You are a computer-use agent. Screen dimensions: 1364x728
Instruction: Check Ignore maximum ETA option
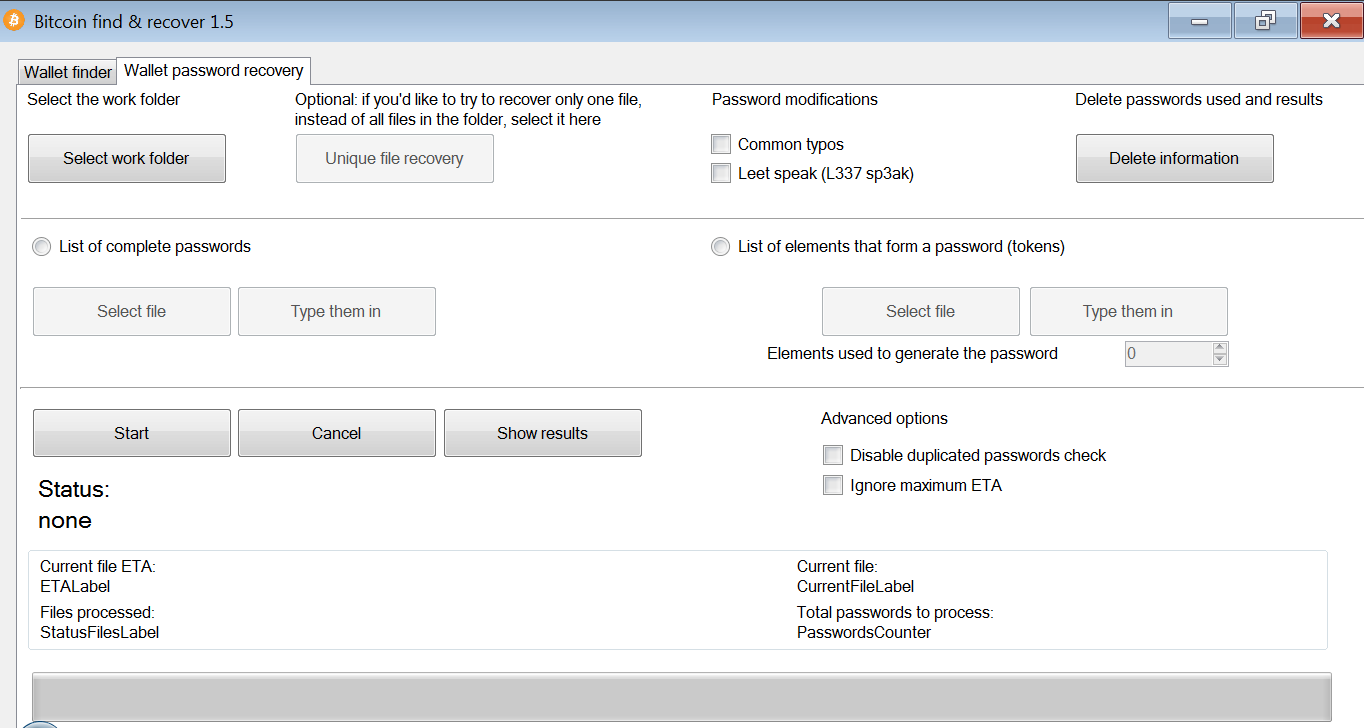(x=833, y=485)
